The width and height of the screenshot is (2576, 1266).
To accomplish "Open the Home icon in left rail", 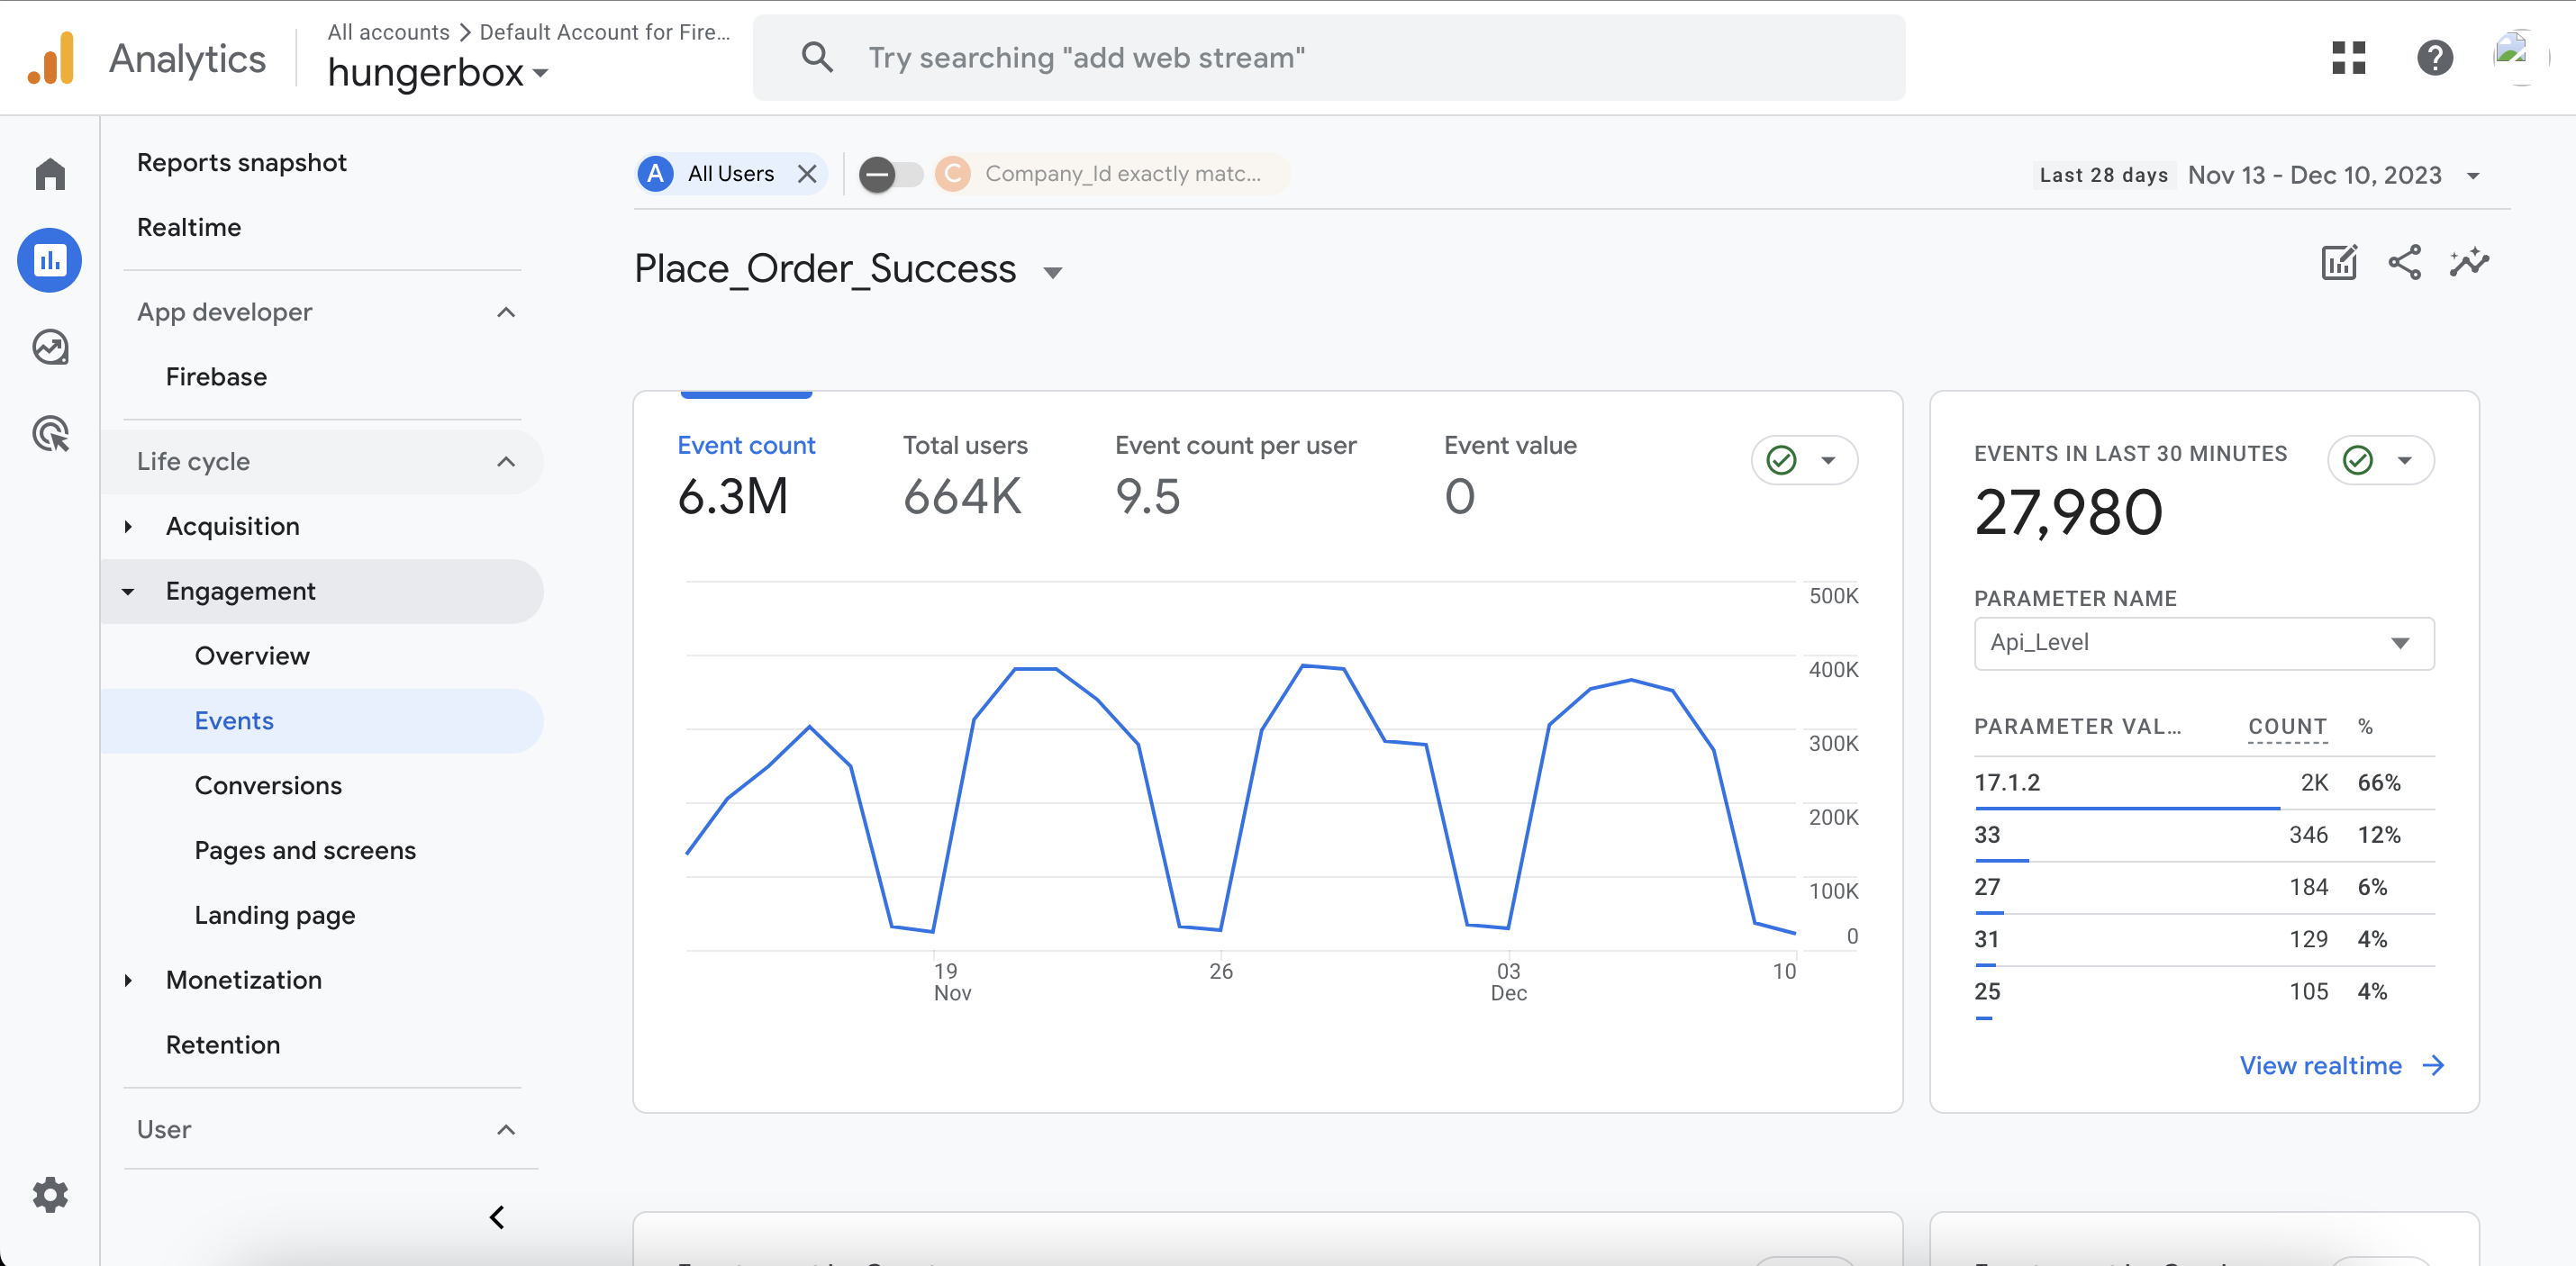I will tap(50, 174).
